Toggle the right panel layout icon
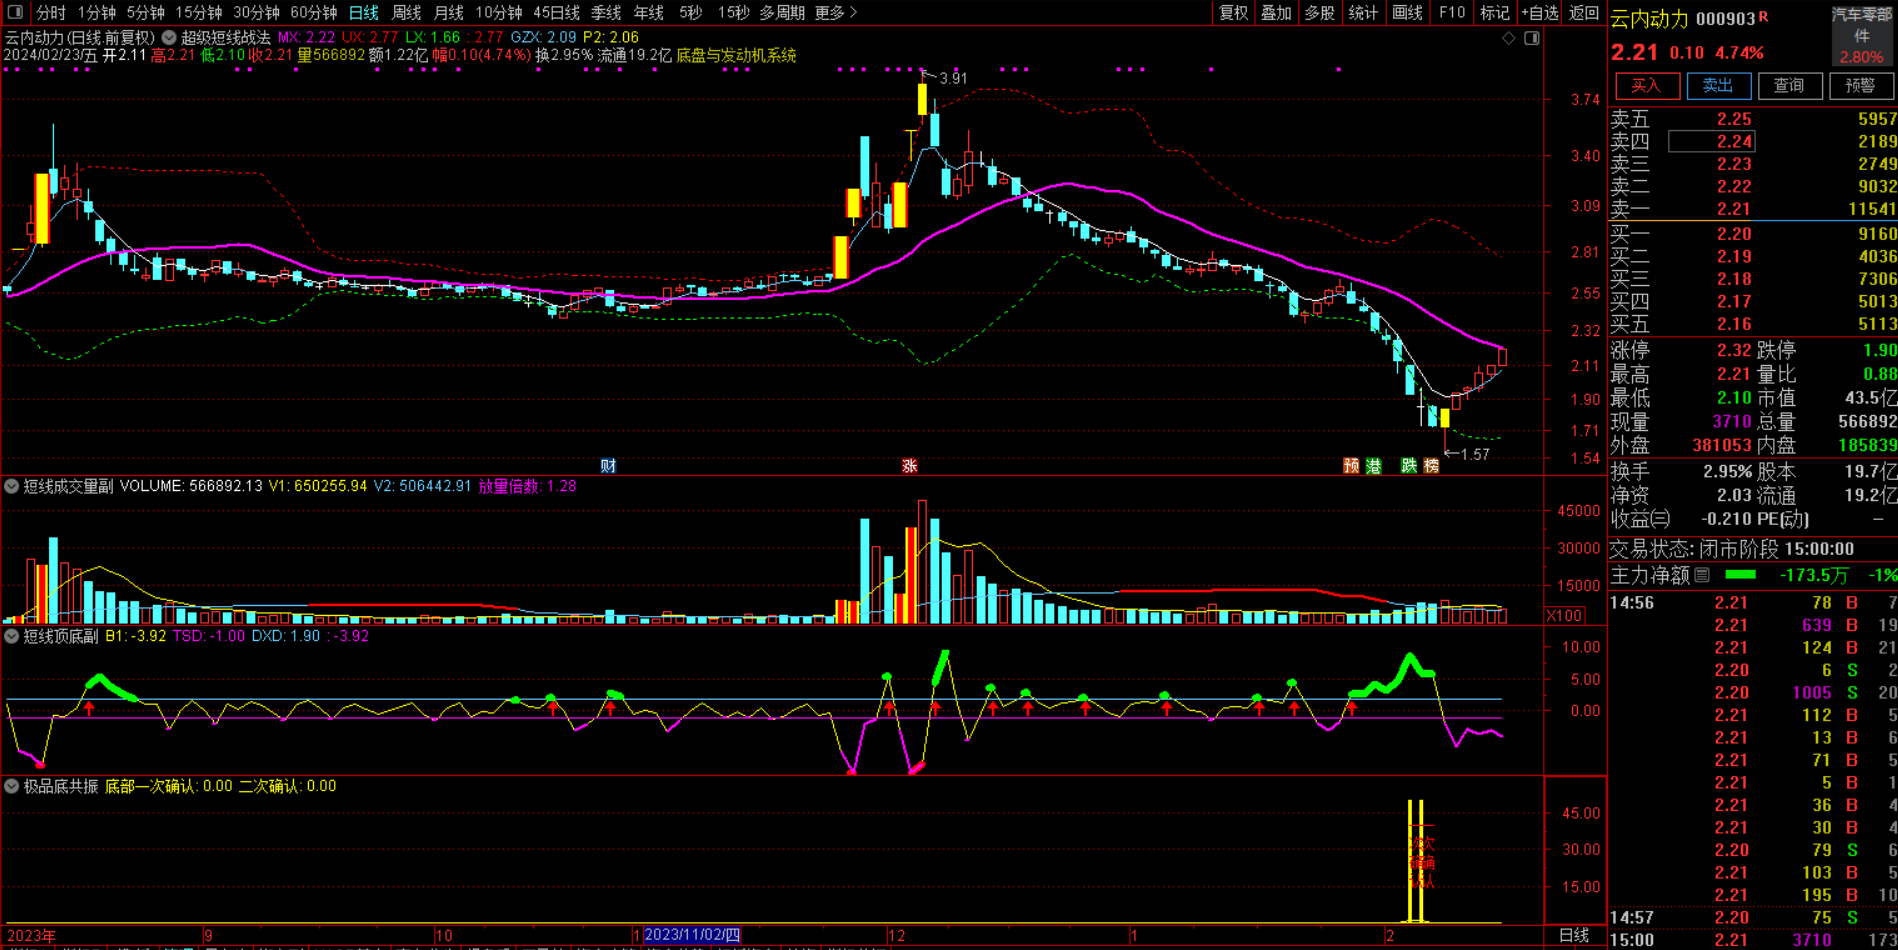 pyautogui.click(x=1531, y=38)
